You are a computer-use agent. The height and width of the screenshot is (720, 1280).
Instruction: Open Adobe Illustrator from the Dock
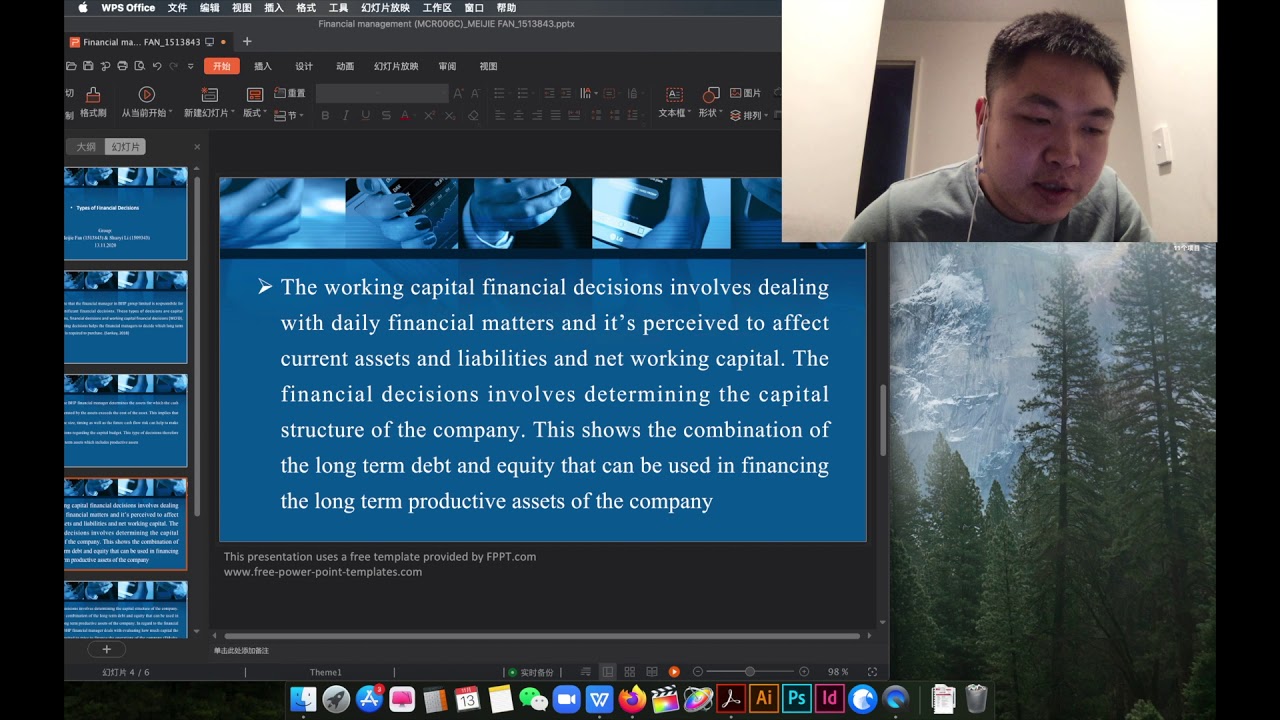click(x=763, y=698)
